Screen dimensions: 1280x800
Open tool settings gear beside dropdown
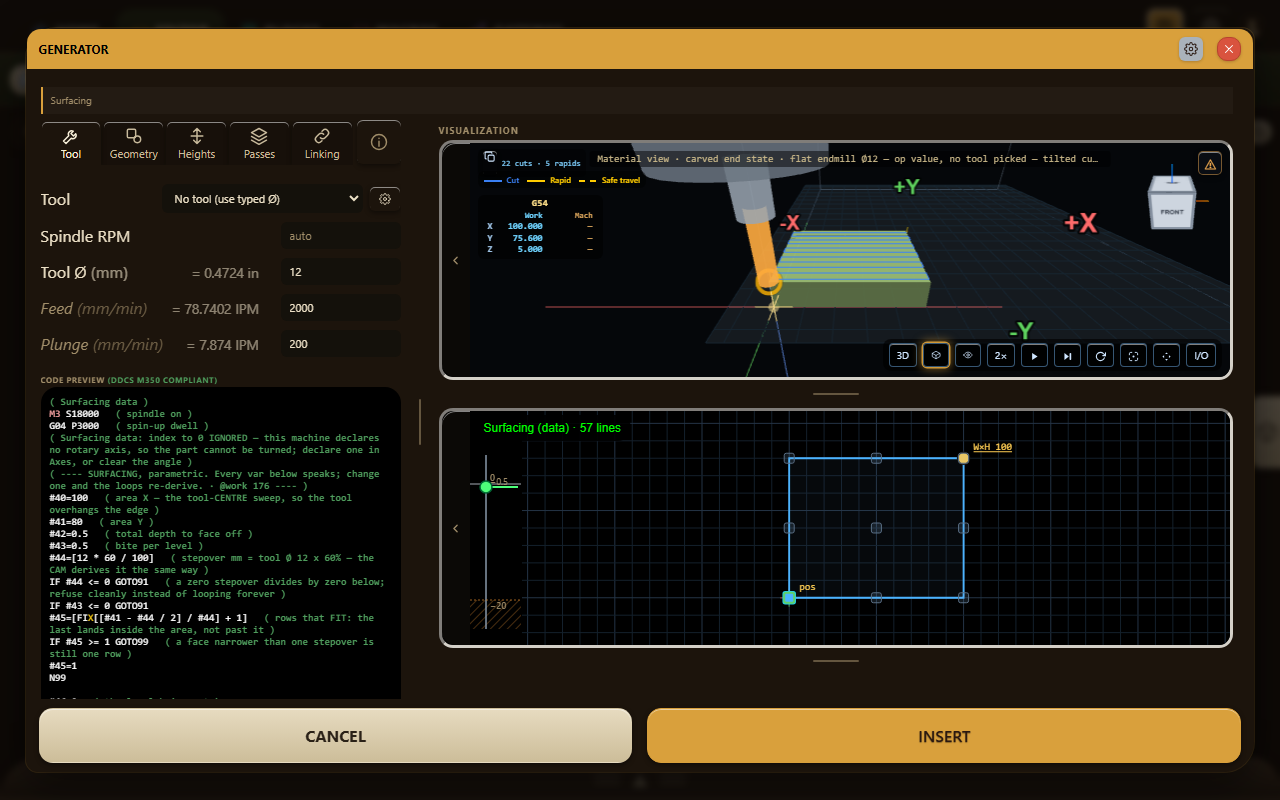(385, 199)
